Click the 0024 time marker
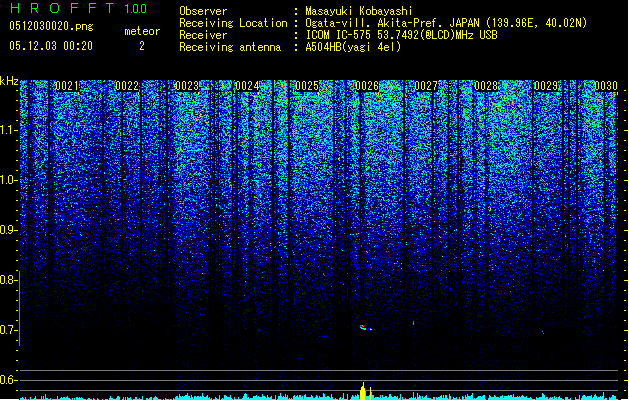629x400 pixels. coord(247,86)
